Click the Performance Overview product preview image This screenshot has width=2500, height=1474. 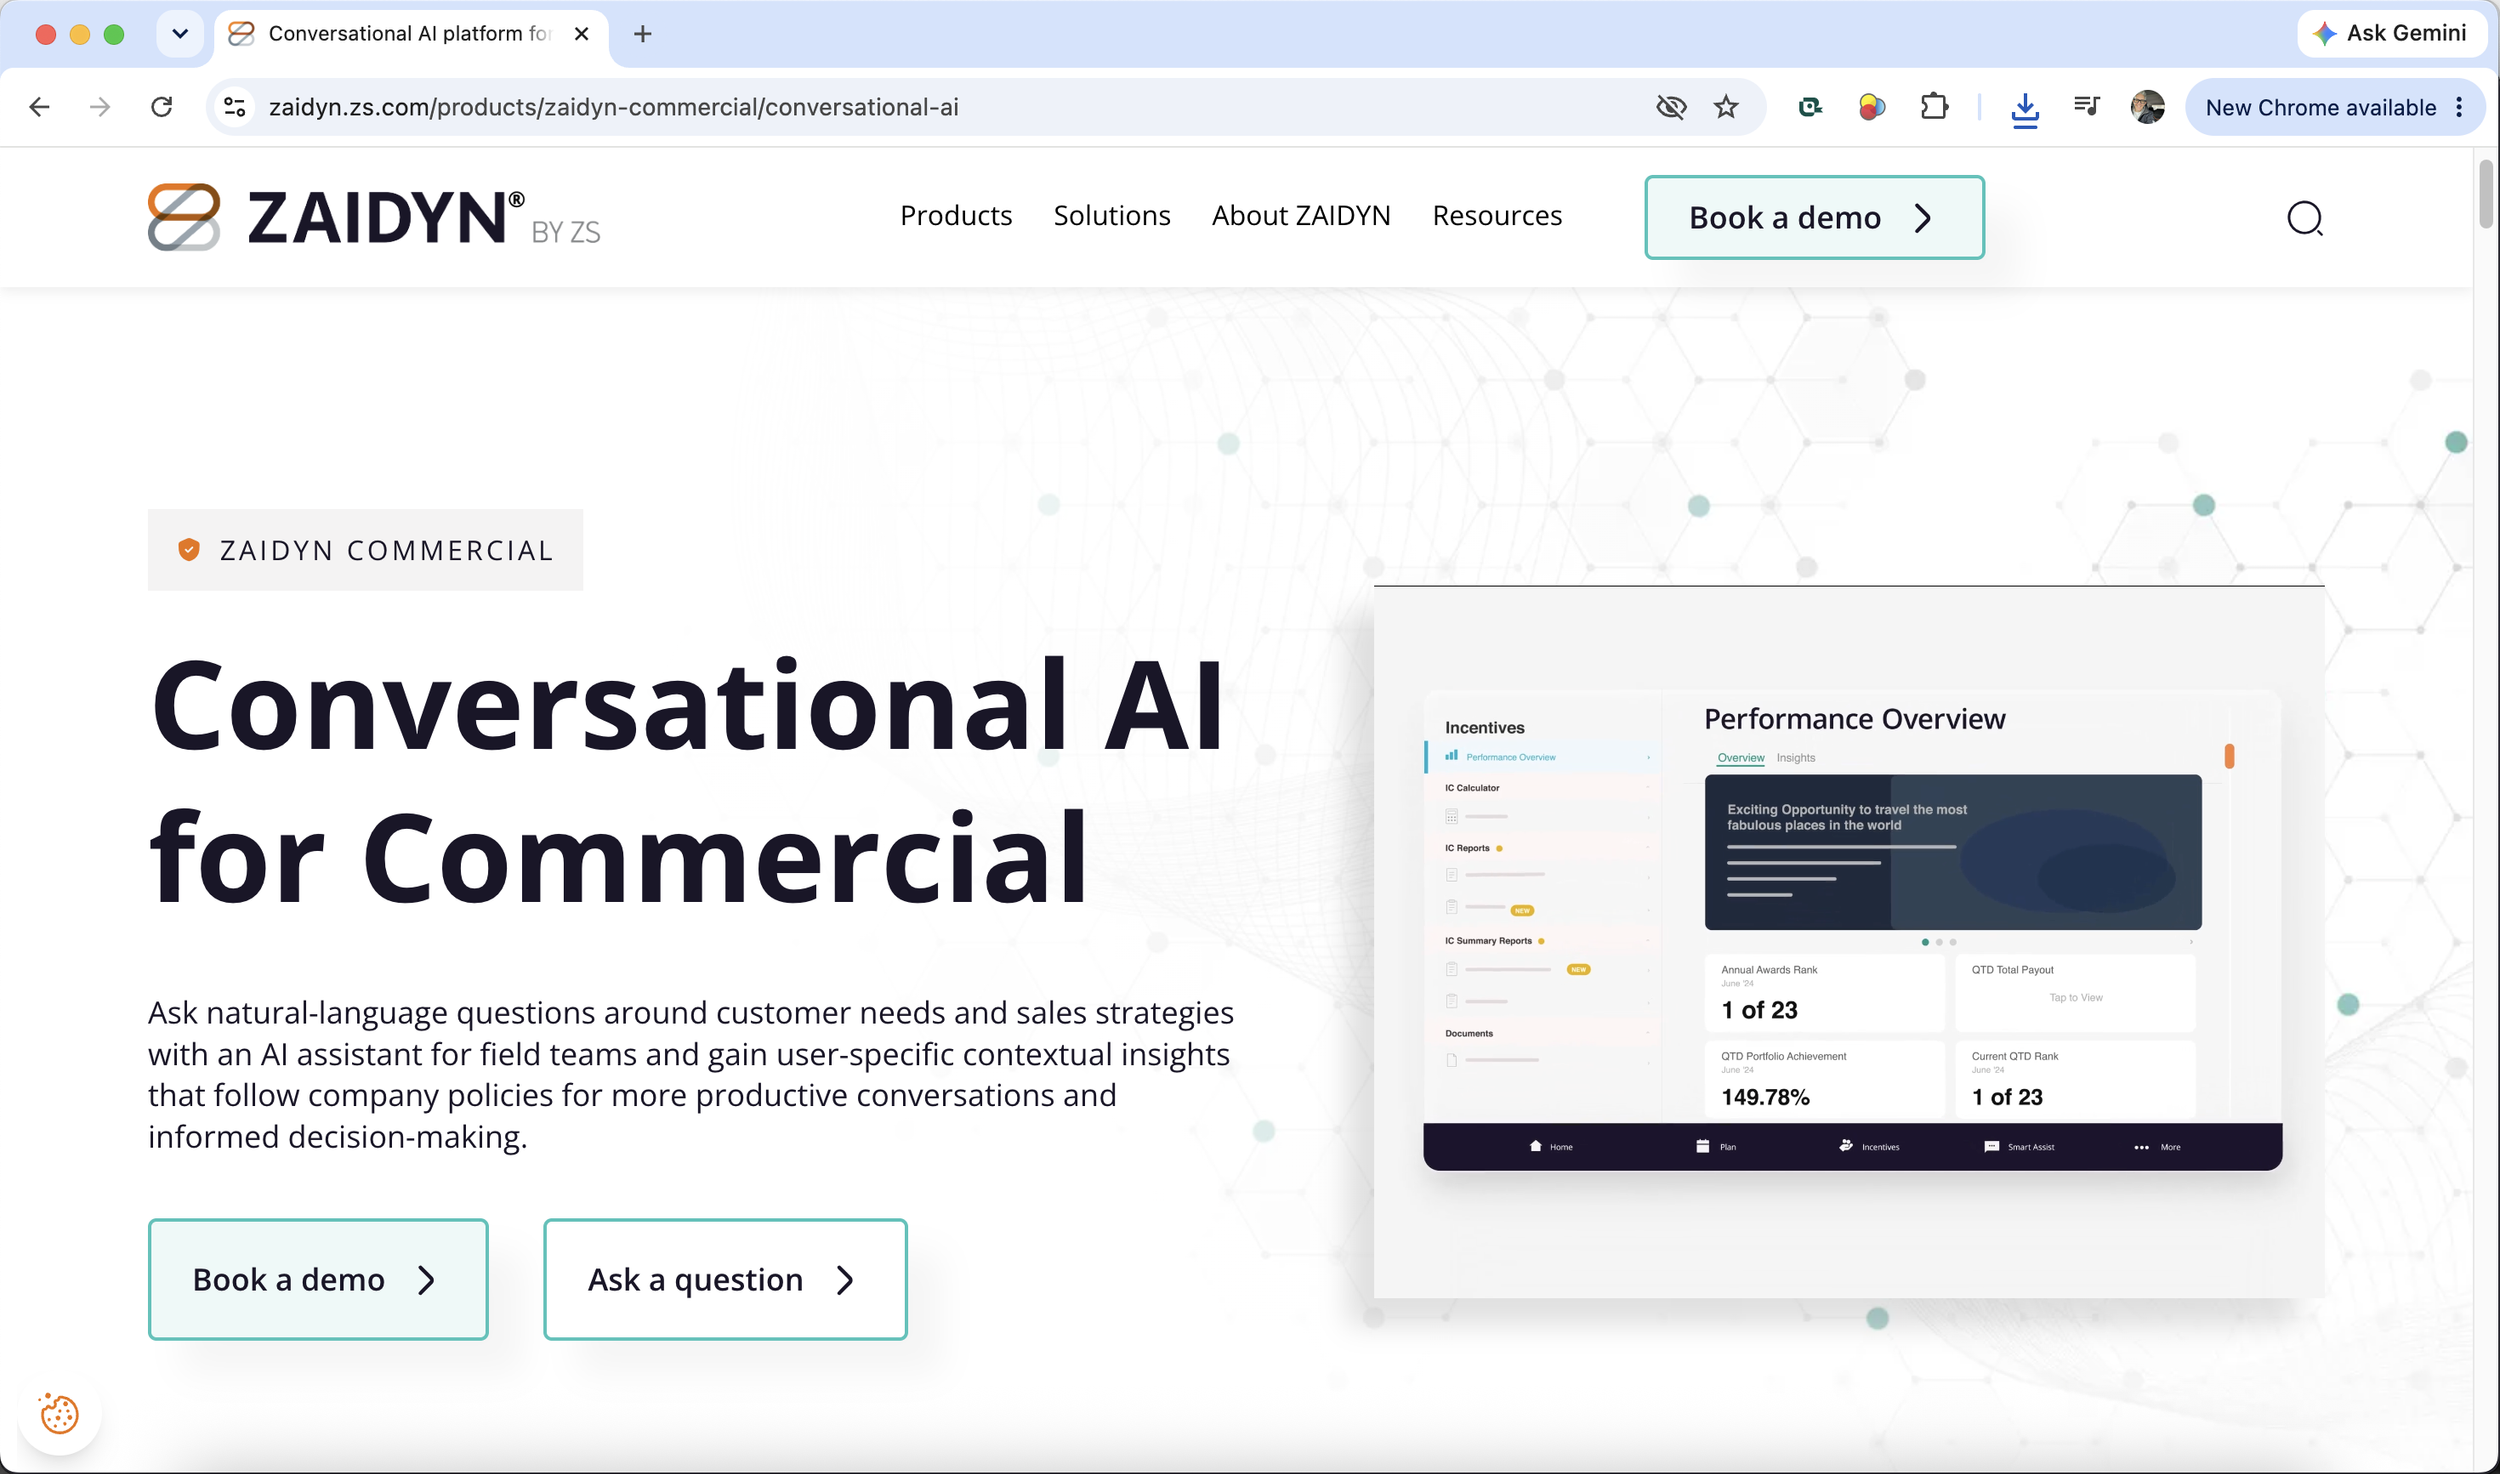tap(1850, 941)
